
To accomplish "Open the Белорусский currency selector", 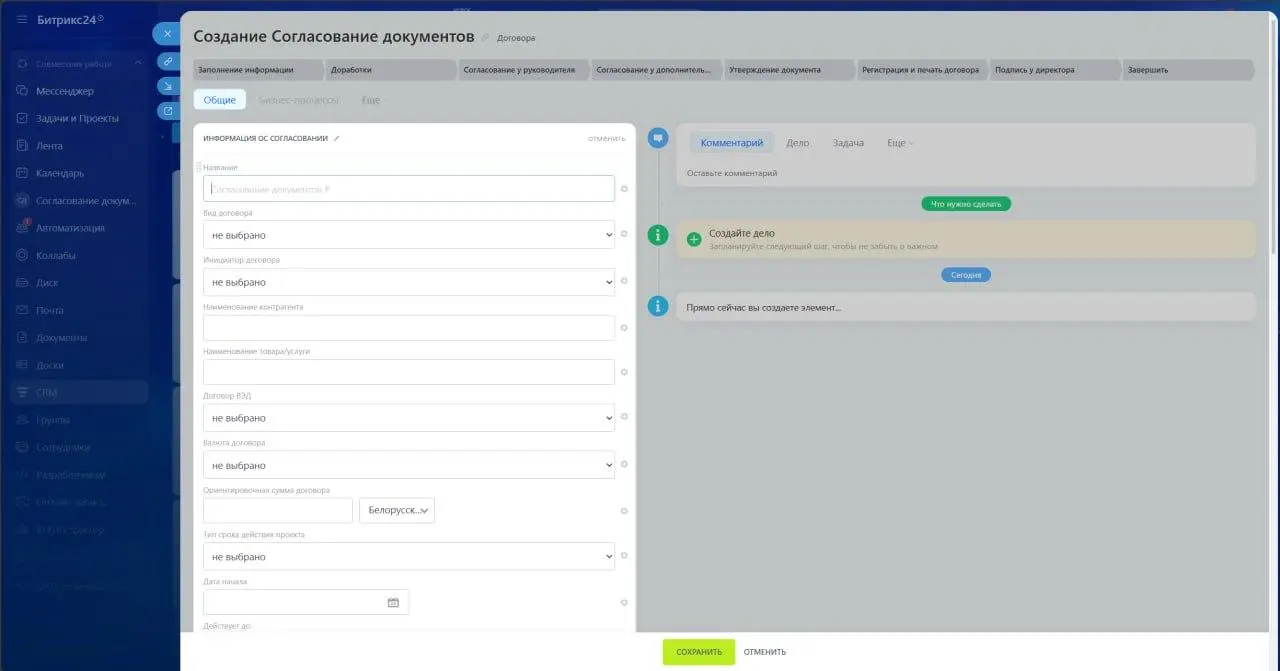I will coord(397,511).
